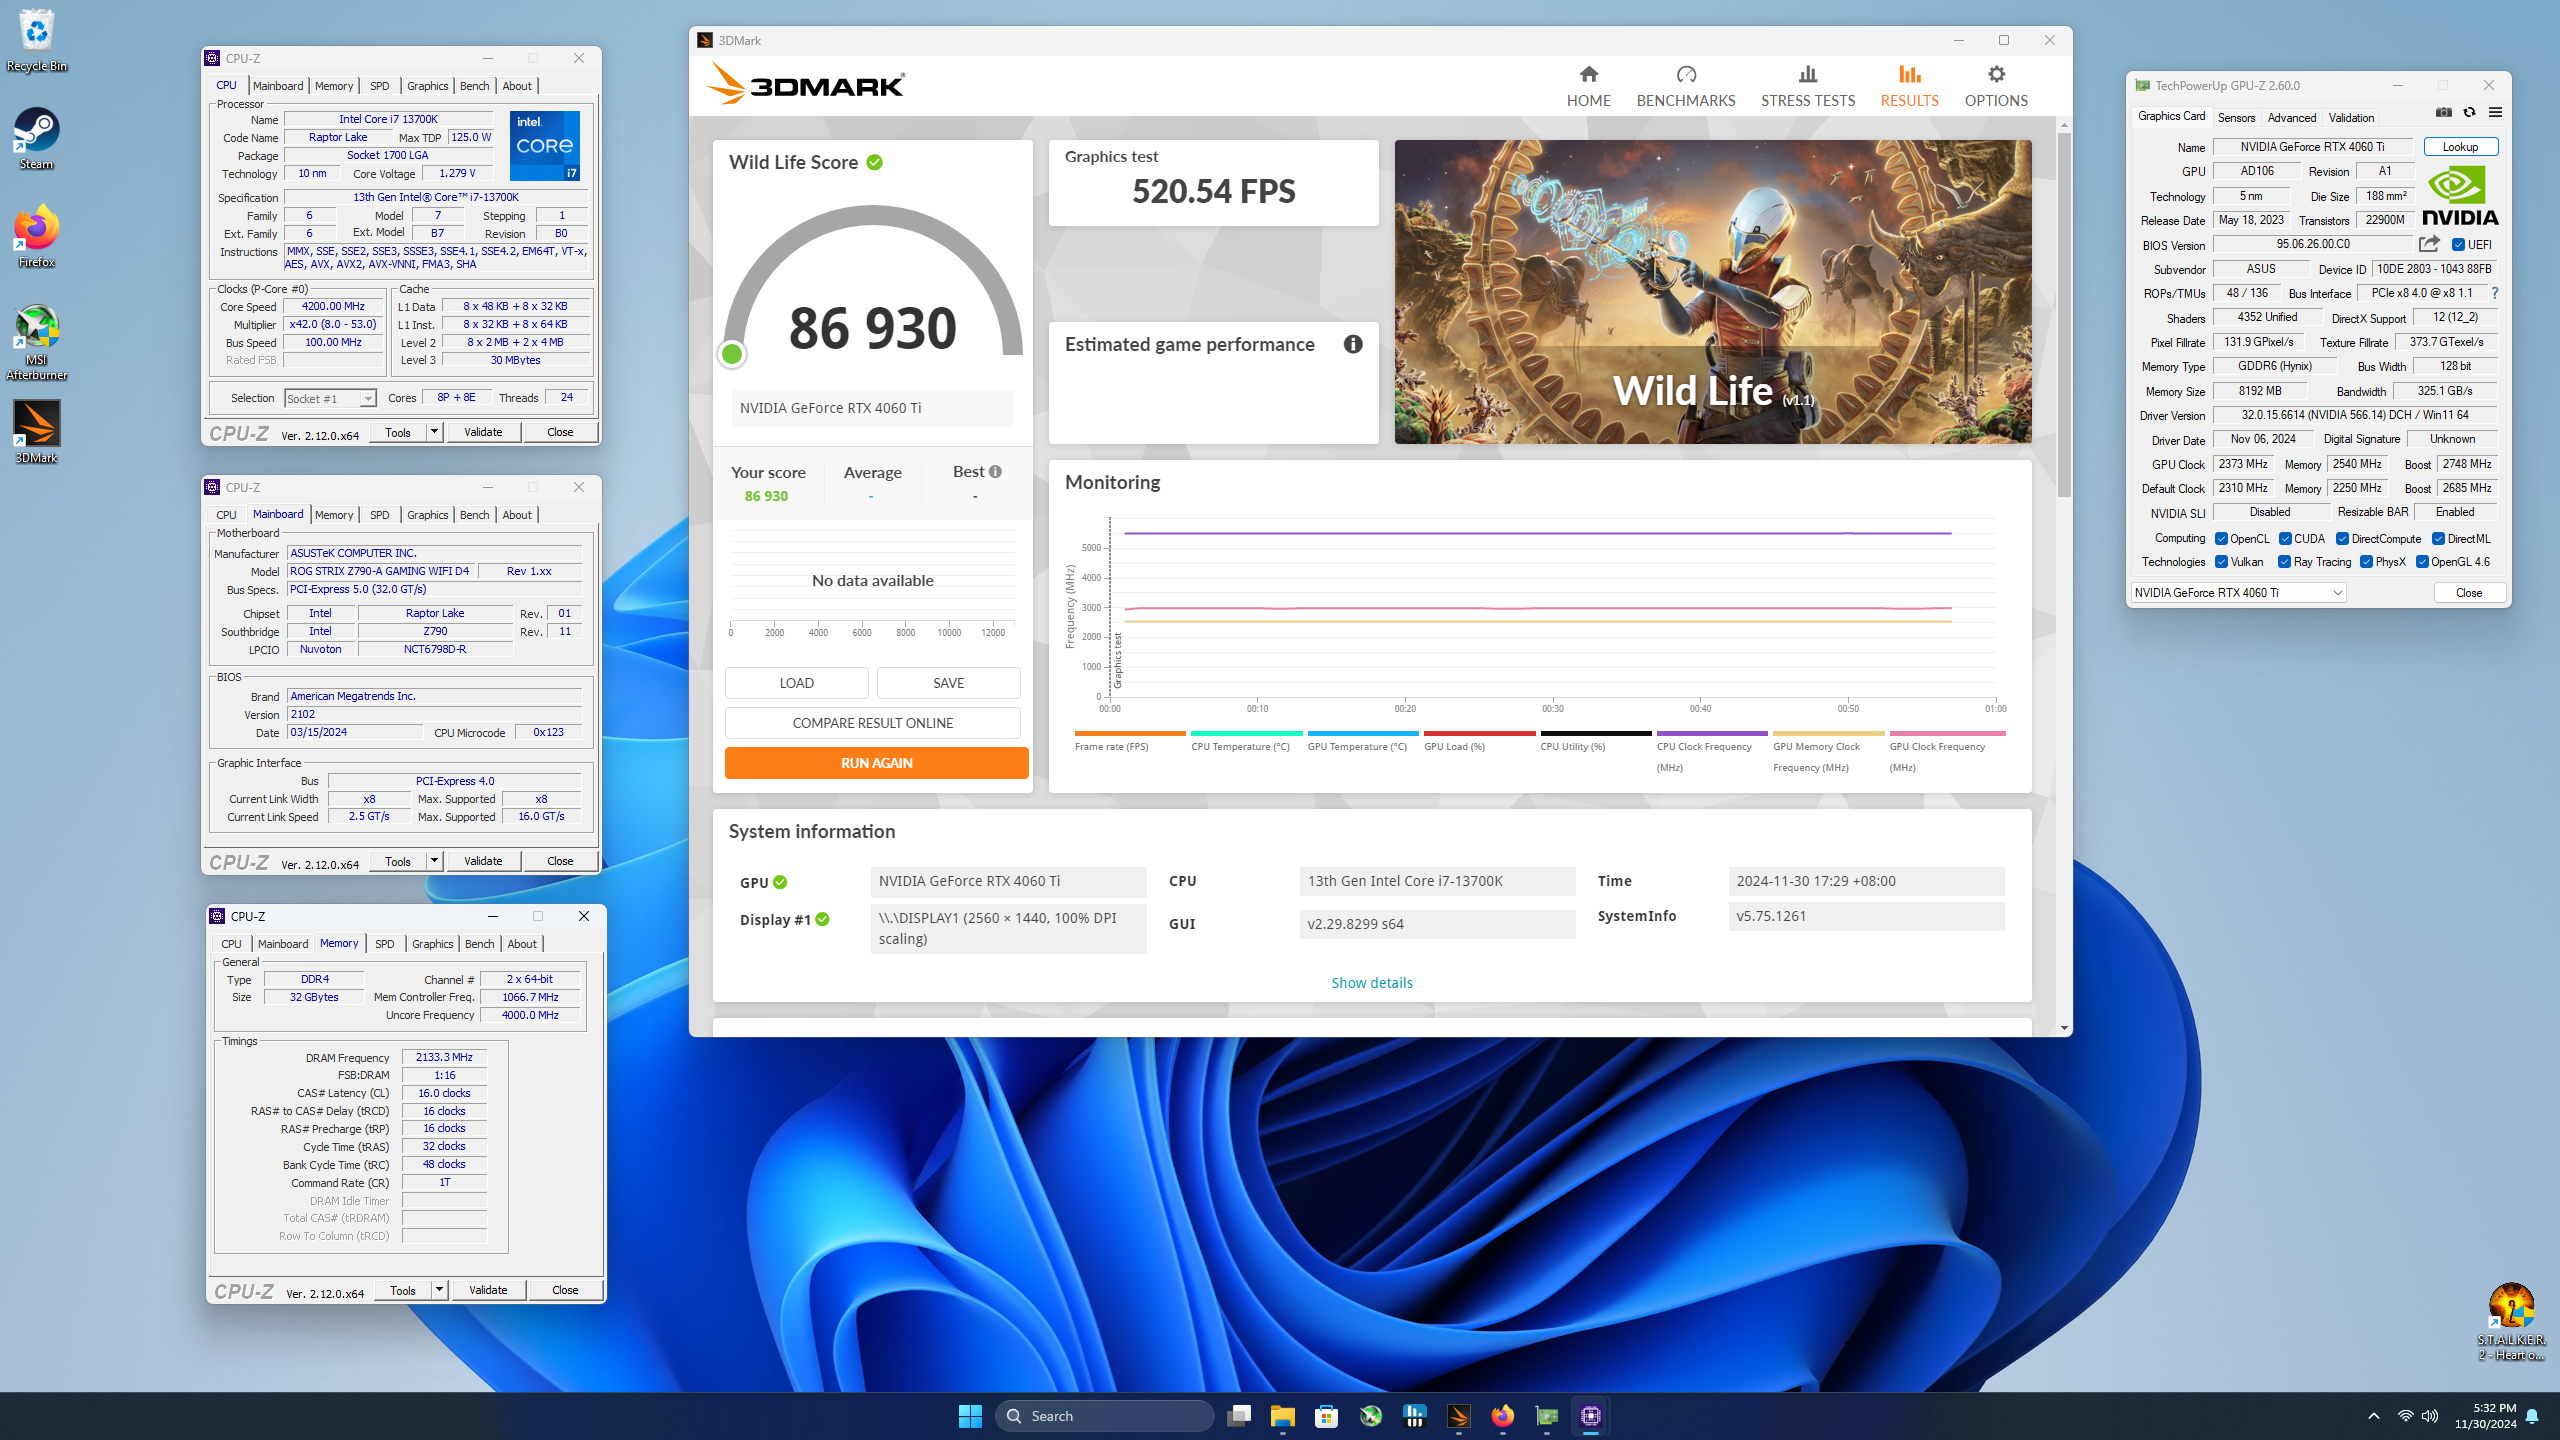Image resolution: width=2560 pixels, height=1440 pixels.
Task: Click the GPU Load (%) red legend bar
Action: (1479, 733)
